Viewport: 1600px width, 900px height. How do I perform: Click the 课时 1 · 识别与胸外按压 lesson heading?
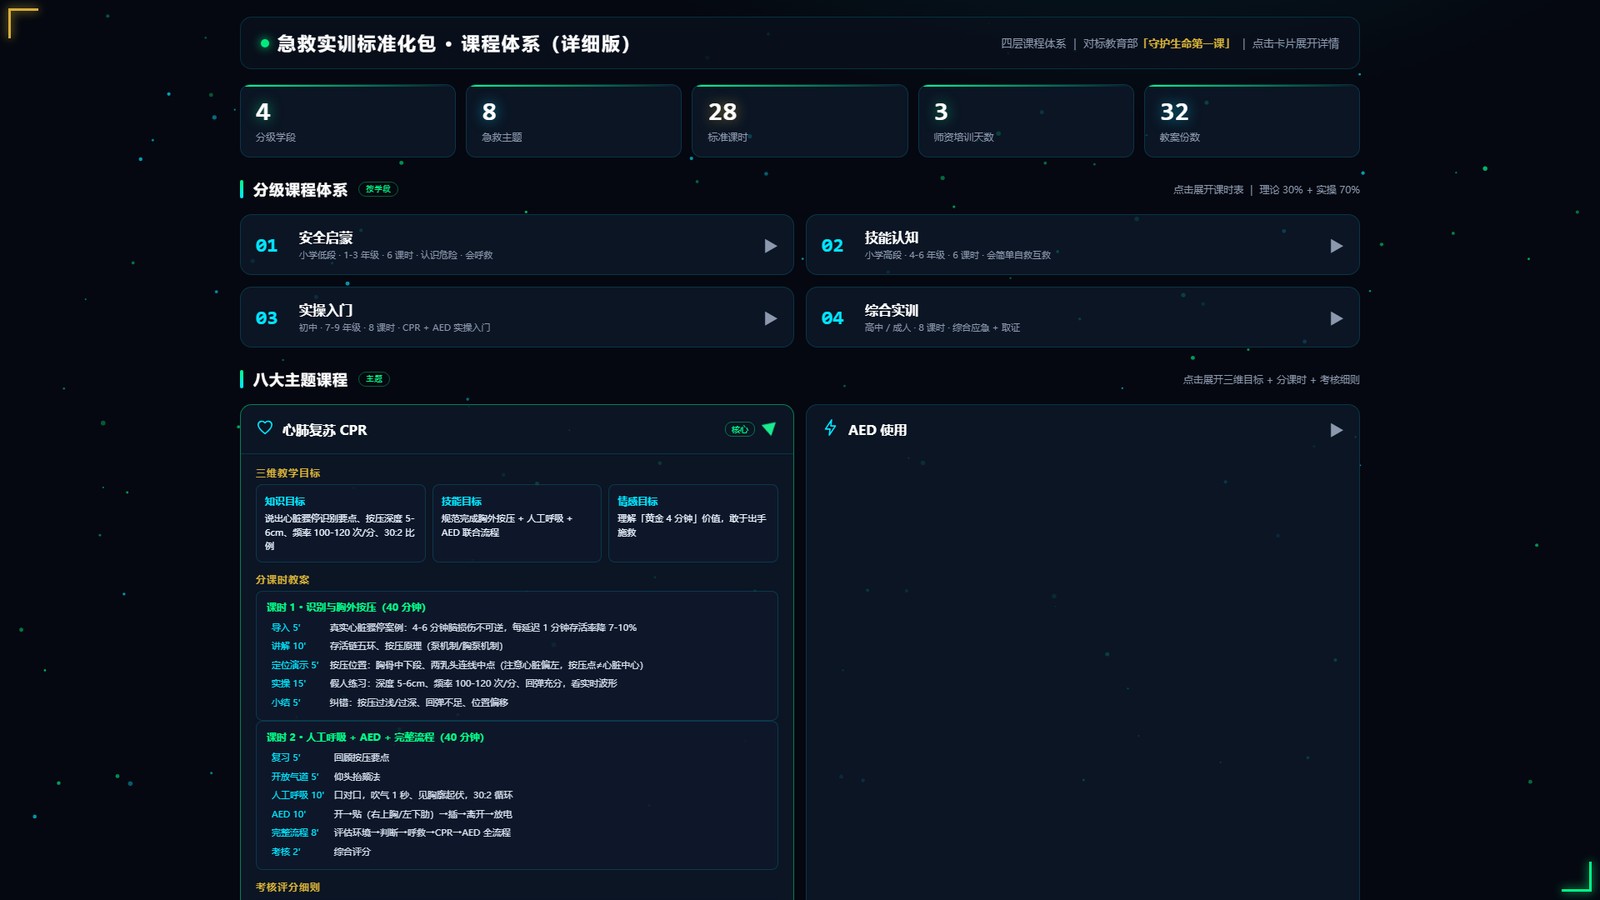346,607
